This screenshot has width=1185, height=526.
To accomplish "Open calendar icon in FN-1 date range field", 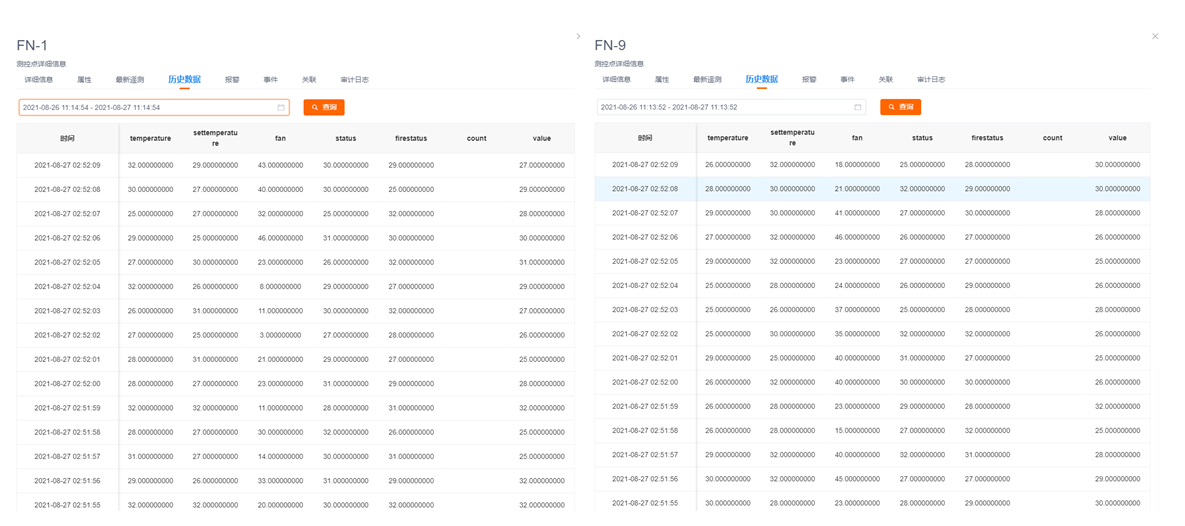I will 281,108.
